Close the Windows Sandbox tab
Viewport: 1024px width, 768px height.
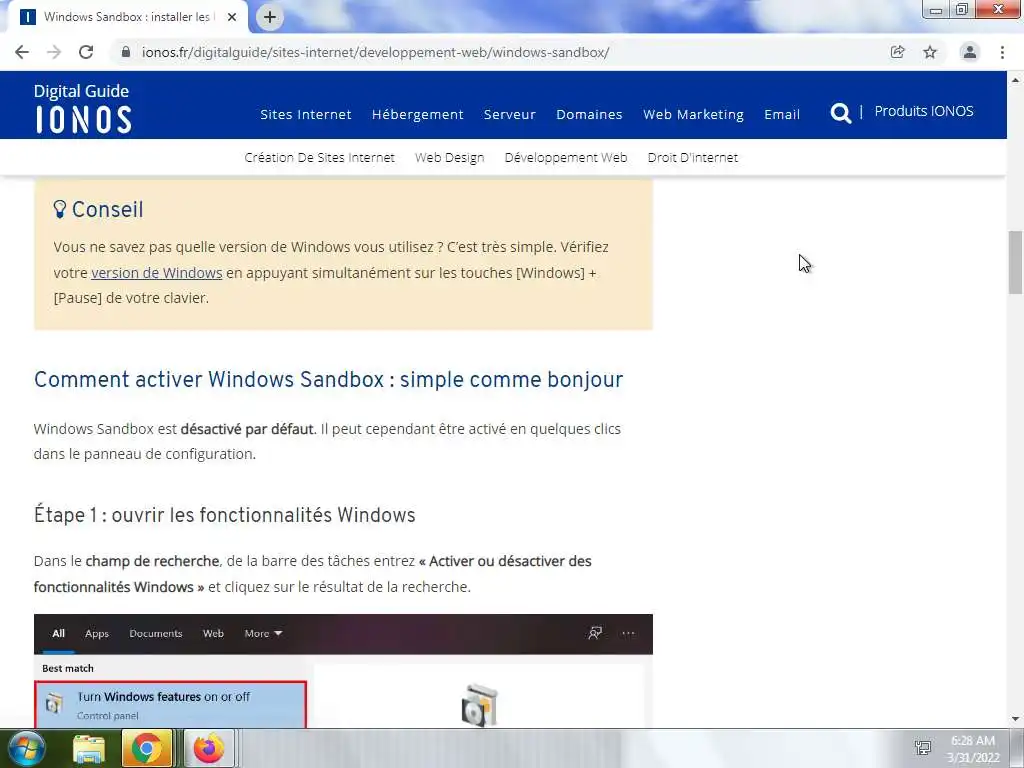(232, 17)
